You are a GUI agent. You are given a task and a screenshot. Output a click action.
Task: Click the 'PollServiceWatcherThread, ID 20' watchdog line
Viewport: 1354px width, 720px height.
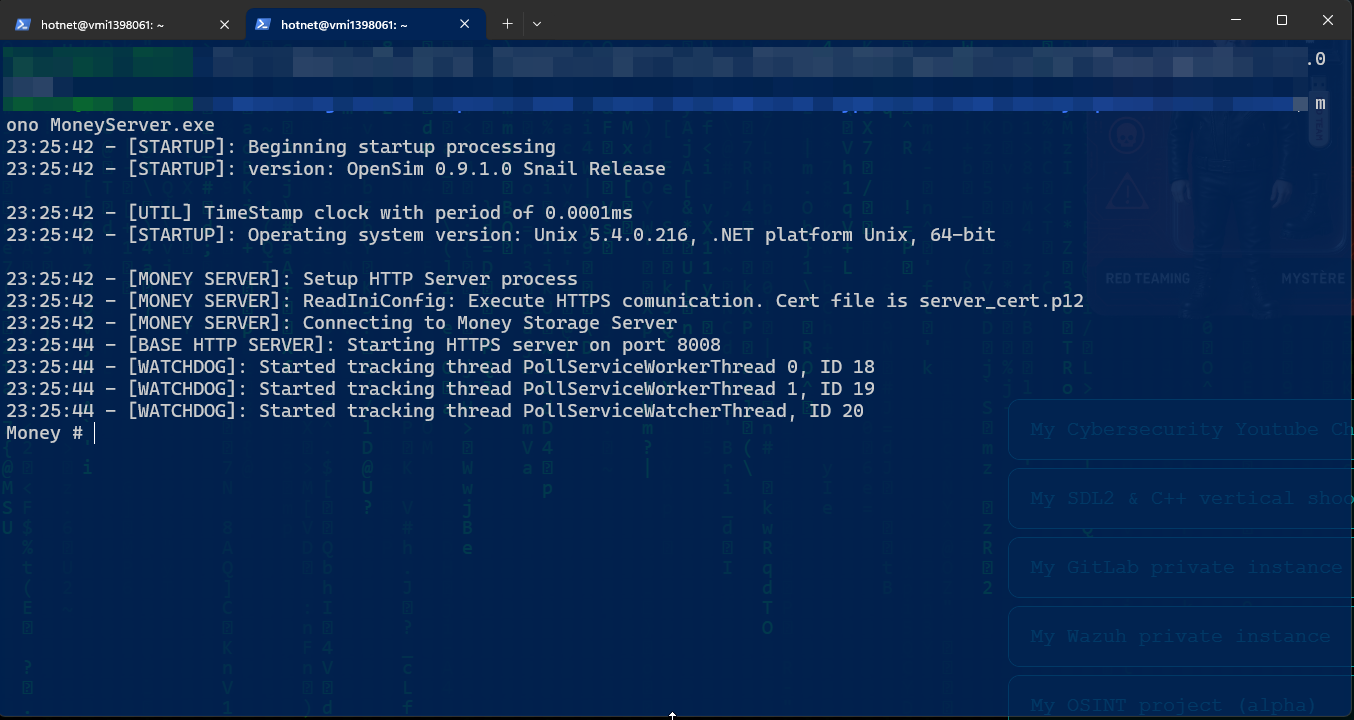tap(435, 411)
